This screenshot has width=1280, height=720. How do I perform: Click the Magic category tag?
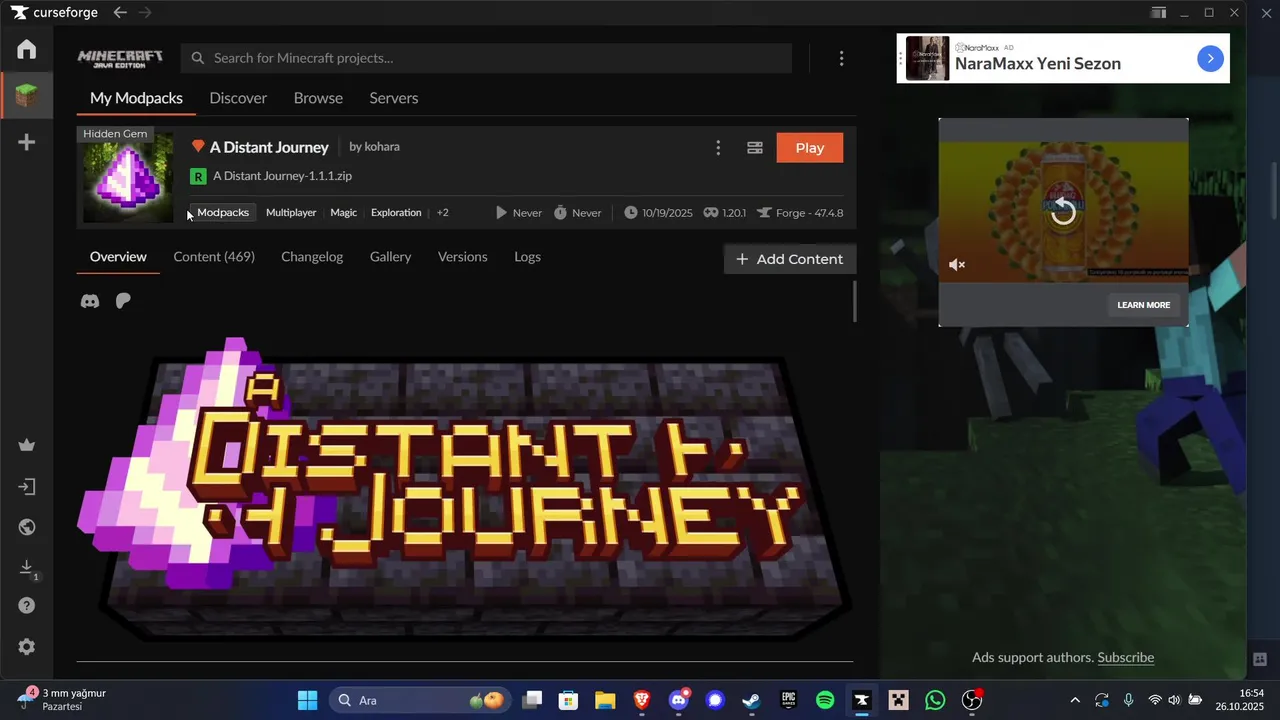(x=344, y=213)
